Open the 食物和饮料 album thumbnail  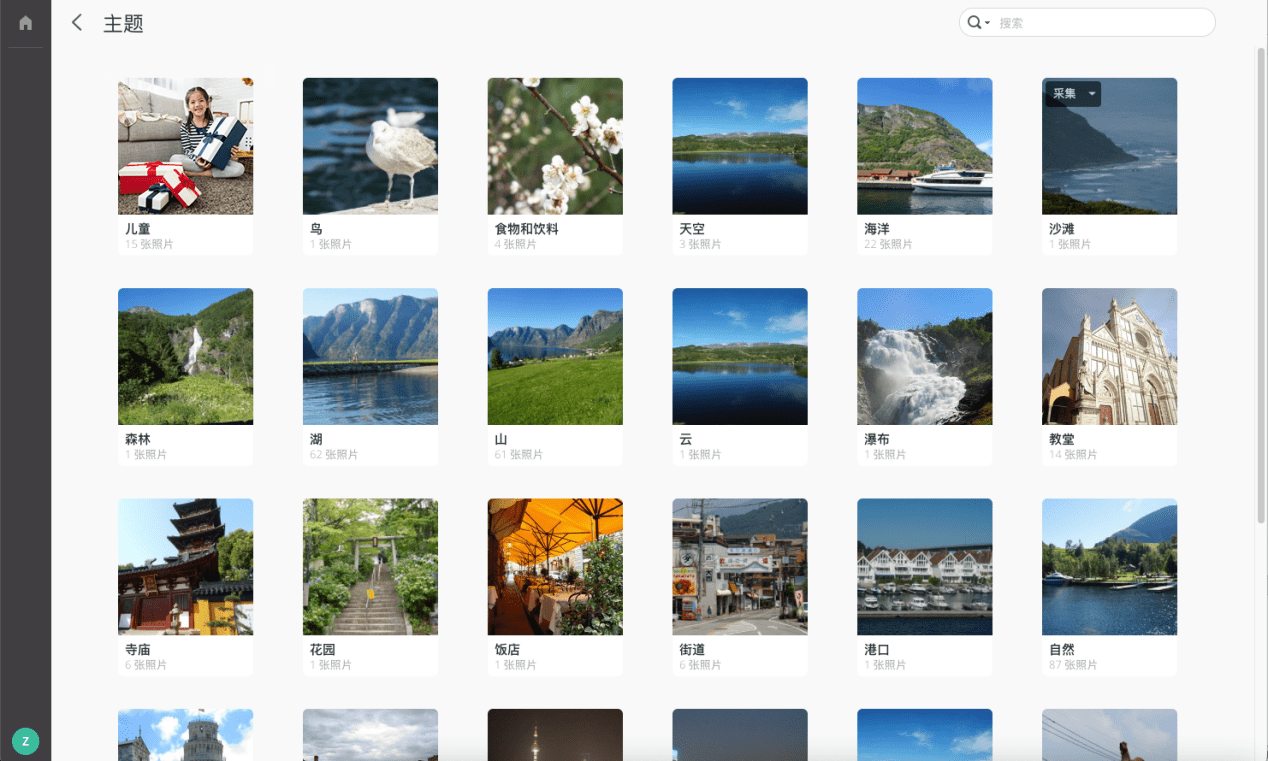pyautogui.click(x=555, y=146)
